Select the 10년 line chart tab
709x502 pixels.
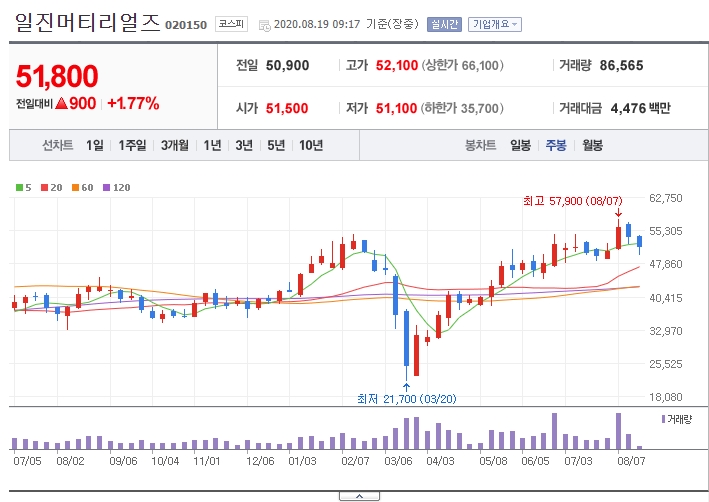(x=311, y=145)
